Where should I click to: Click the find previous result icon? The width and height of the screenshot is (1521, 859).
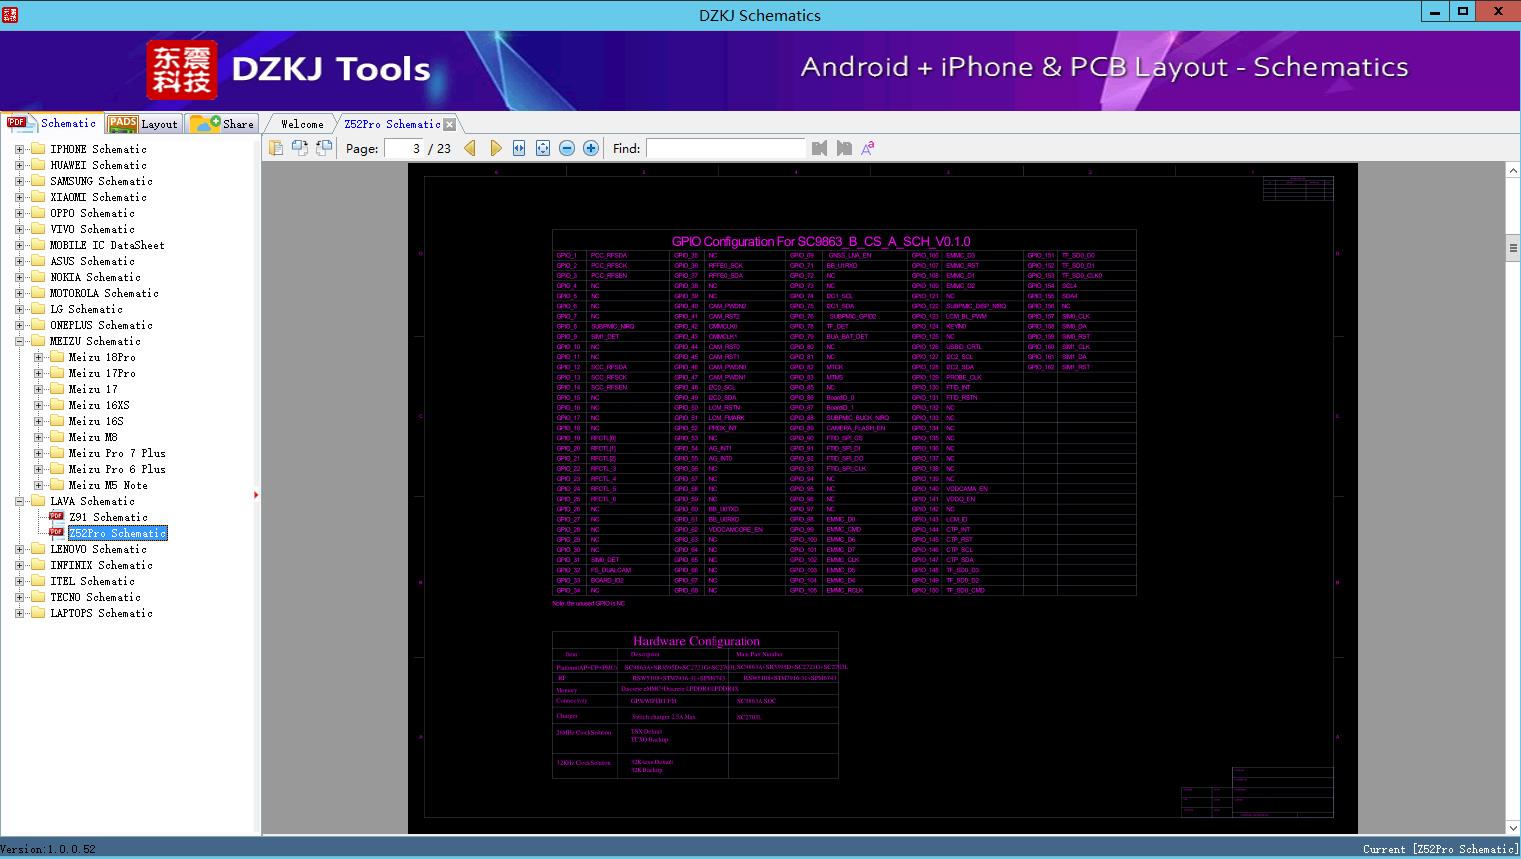(820, 148)
